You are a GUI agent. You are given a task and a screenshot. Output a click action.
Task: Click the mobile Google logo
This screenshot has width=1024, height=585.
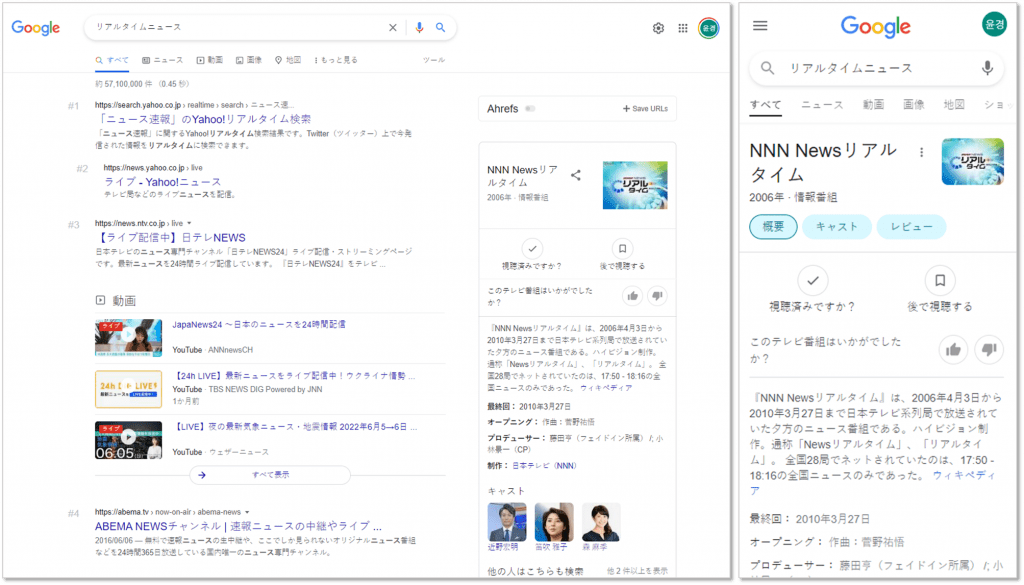875,27
